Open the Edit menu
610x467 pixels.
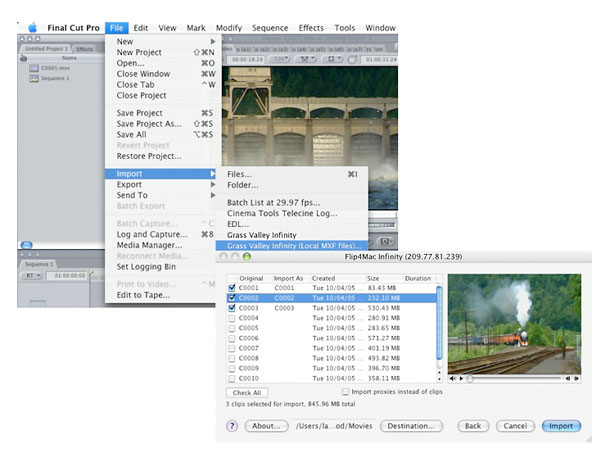[140, 28]
